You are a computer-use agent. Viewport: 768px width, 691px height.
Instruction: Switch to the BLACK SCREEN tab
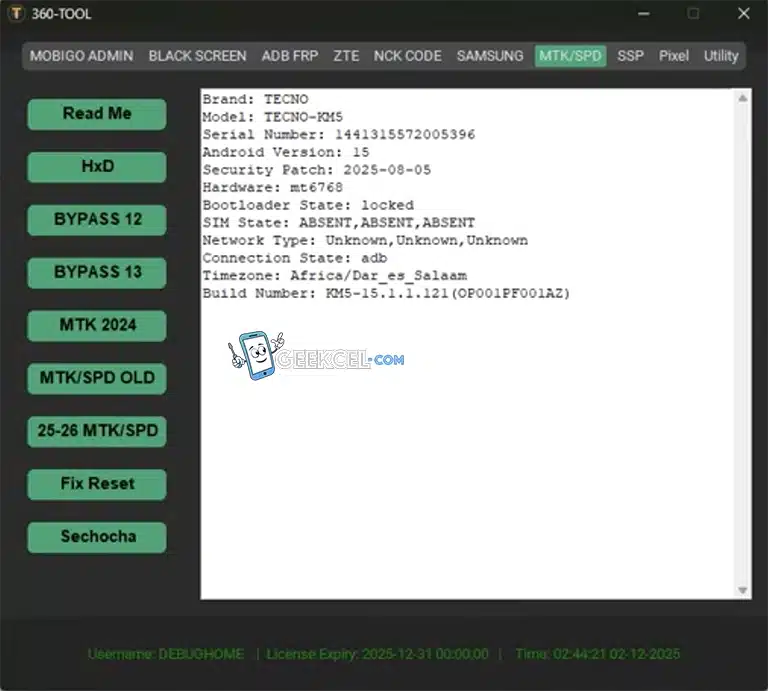(x=197, y=56)
